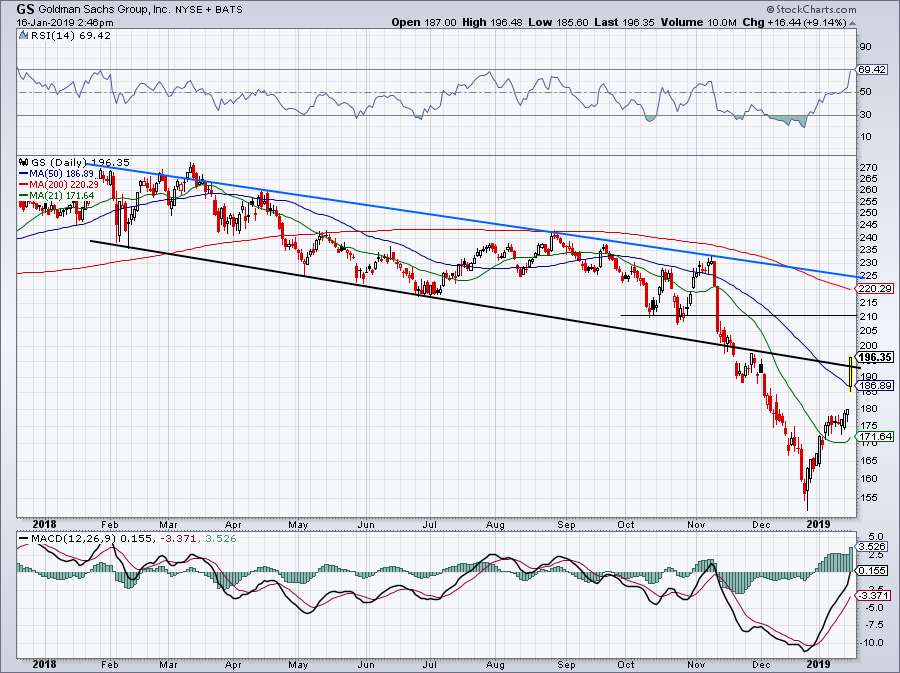Click the 270 label on the price axis

pos(868,168)
